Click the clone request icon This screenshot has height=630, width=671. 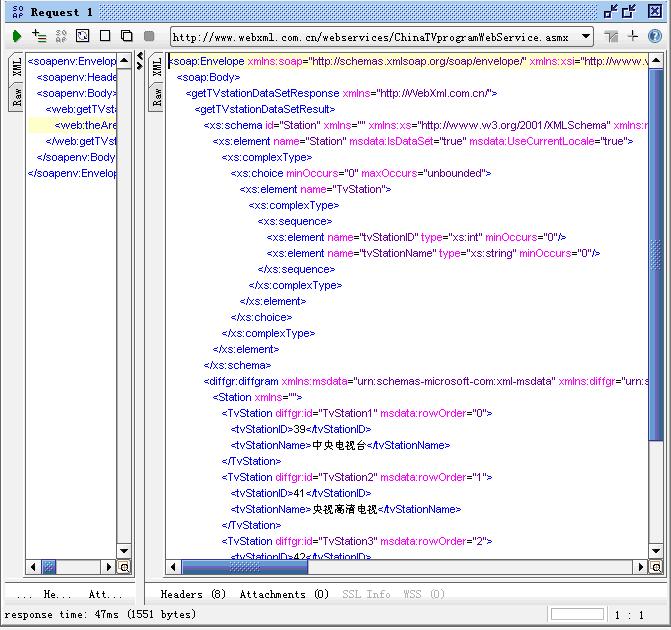click(127, 36)
